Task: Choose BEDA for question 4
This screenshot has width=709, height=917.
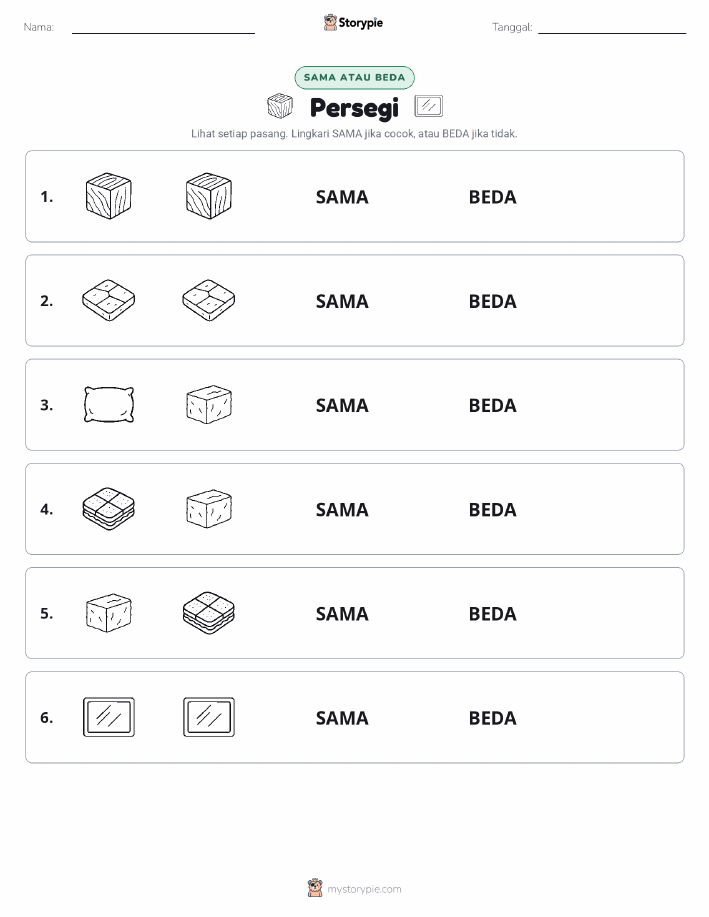Action: [493, 510]
